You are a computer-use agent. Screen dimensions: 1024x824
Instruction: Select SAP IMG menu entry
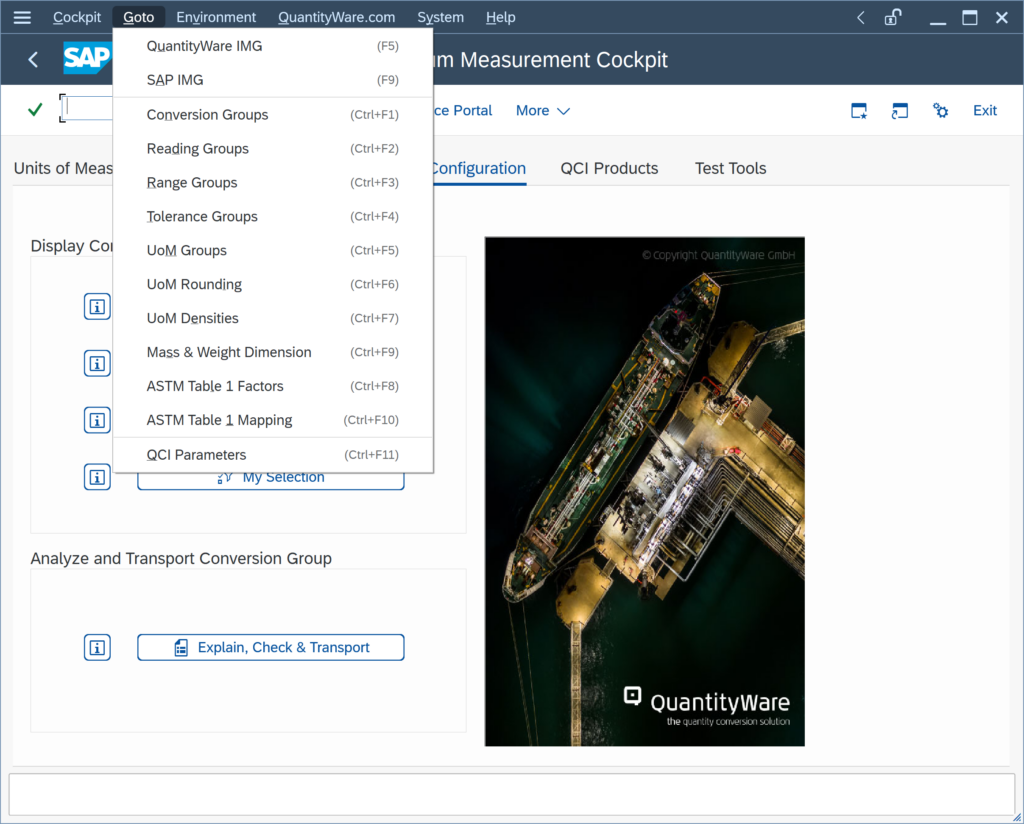coord(273,80)
